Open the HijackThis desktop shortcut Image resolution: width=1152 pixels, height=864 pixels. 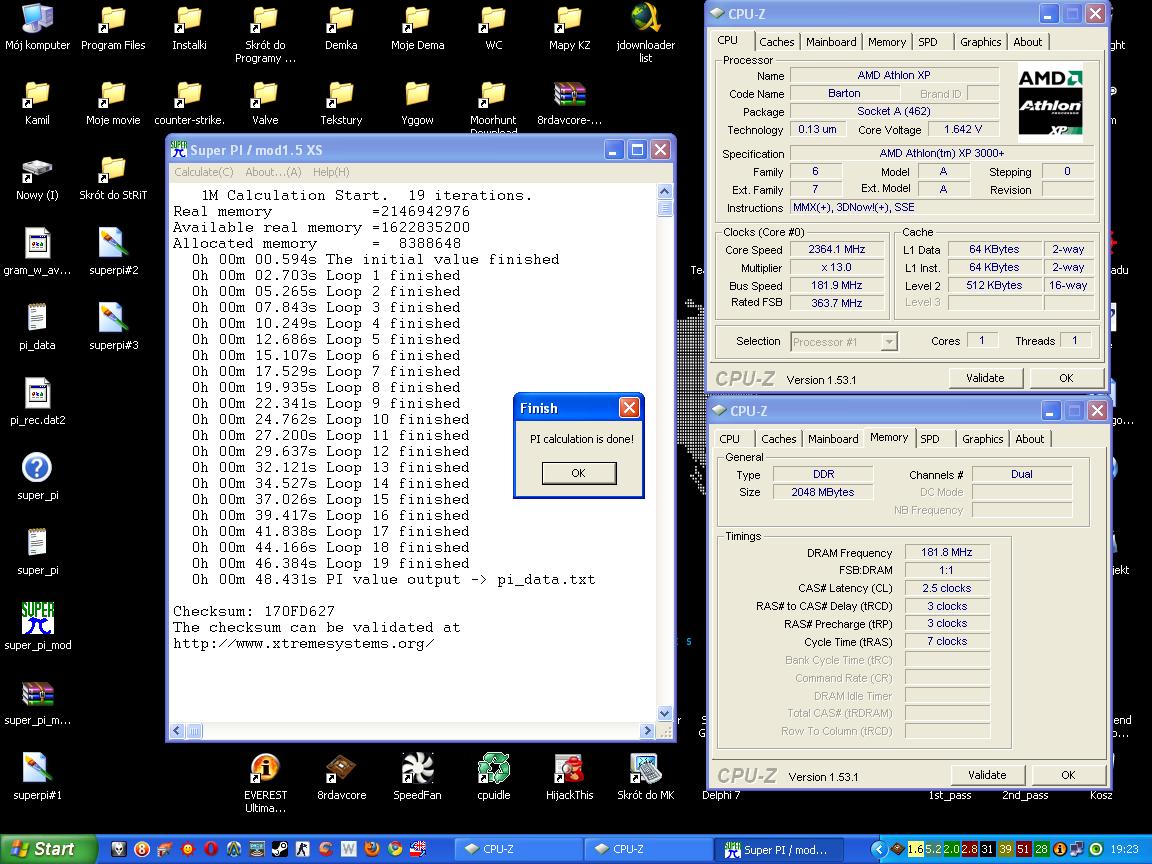tap(569, 769)
